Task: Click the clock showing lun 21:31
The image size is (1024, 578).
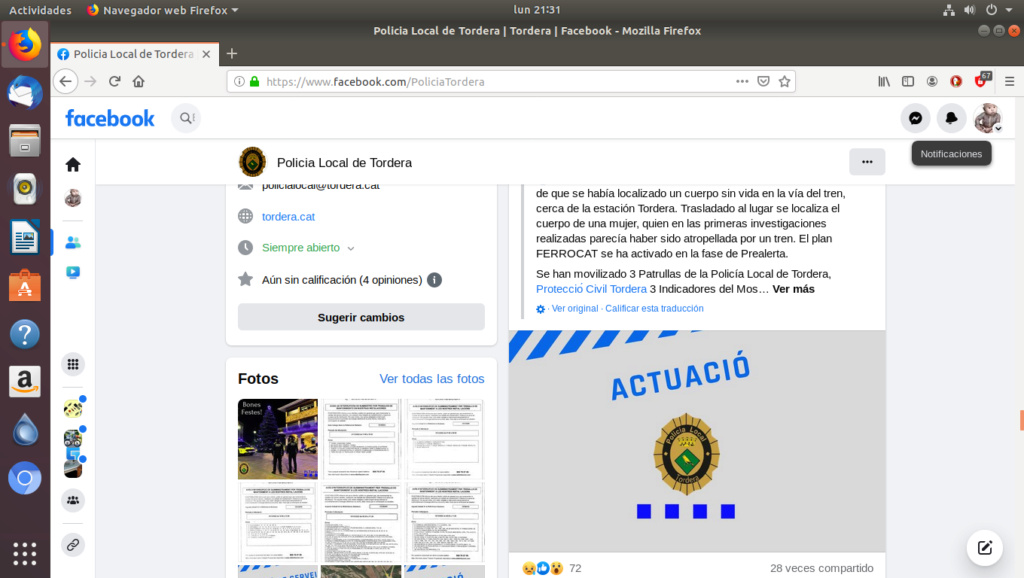Action: click(x=537, y=10)
